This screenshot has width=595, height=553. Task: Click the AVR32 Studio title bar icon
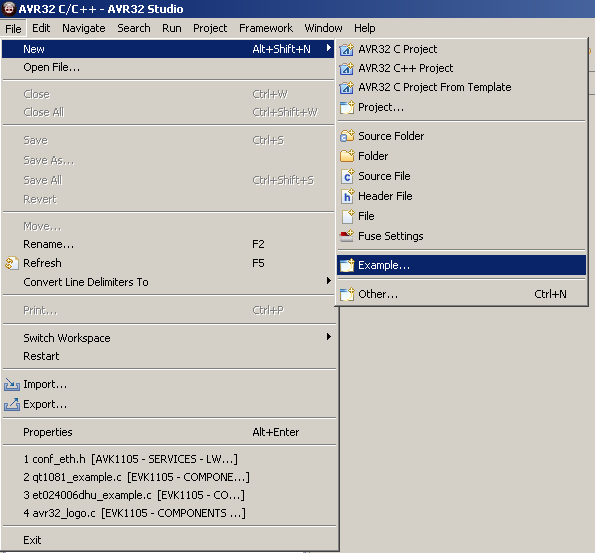point(8,9)
